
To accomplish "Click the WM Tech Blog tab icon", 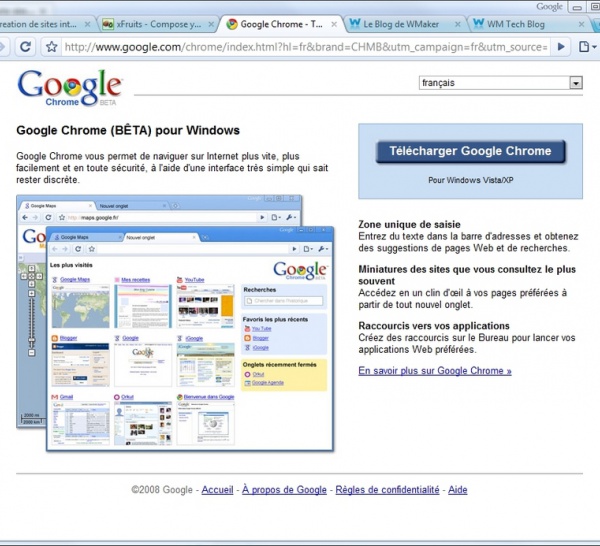I will pos(480,23).
